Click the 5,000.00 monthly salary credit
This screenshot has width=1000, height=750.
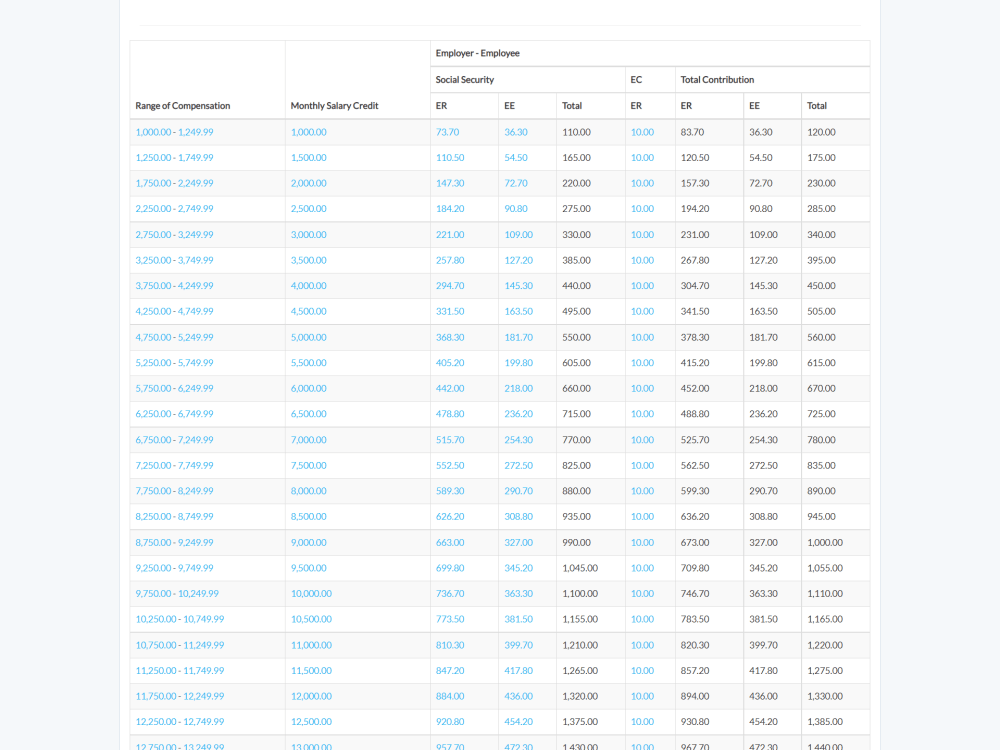[309, 337]
